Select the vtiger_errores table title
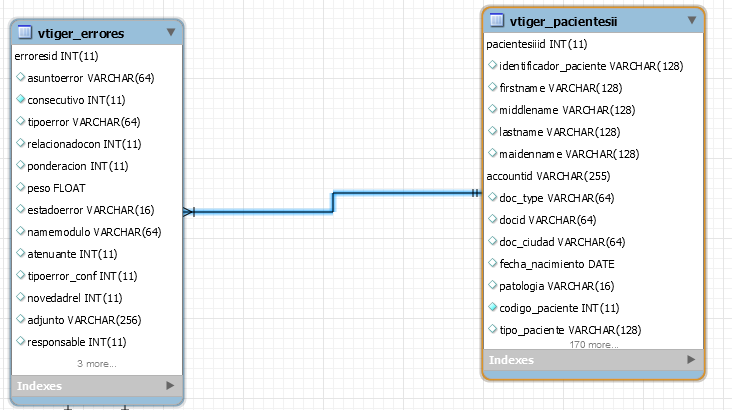Screen dimensions: 732x410 (x=81, y=34)
